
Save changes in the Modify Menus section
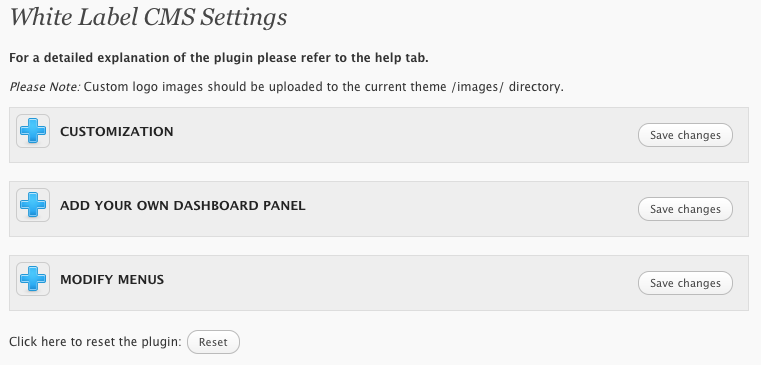click(685, 283)
